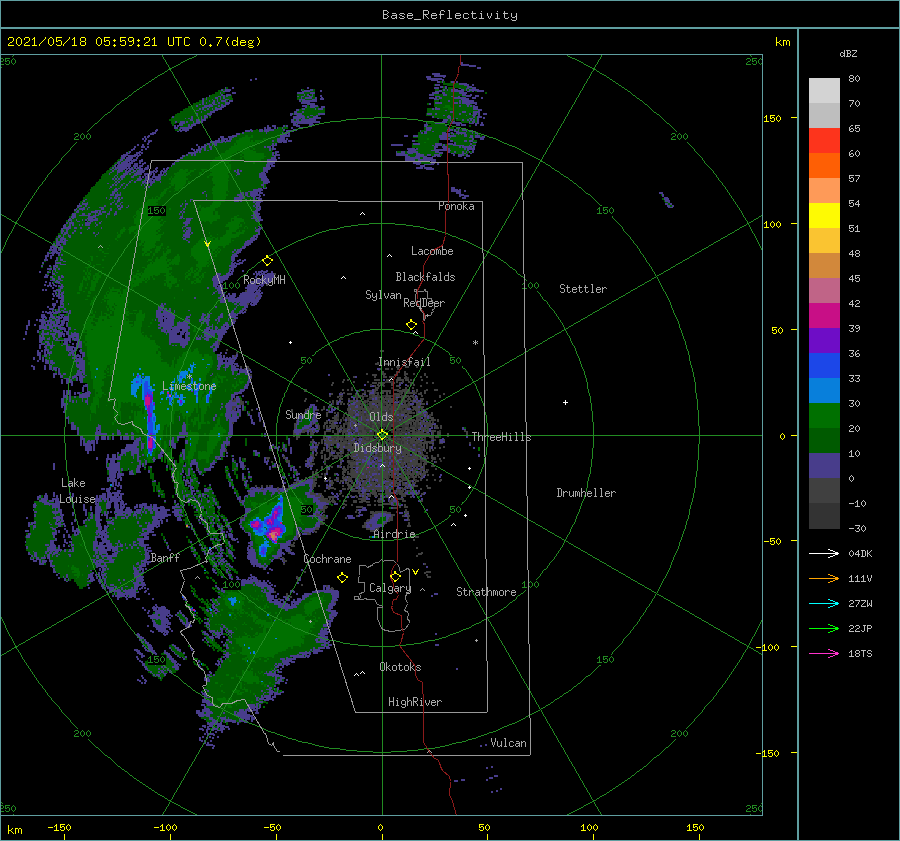900x841 pixels.
Task: Click the Lacombe label
Action: [x=432, y=251]
